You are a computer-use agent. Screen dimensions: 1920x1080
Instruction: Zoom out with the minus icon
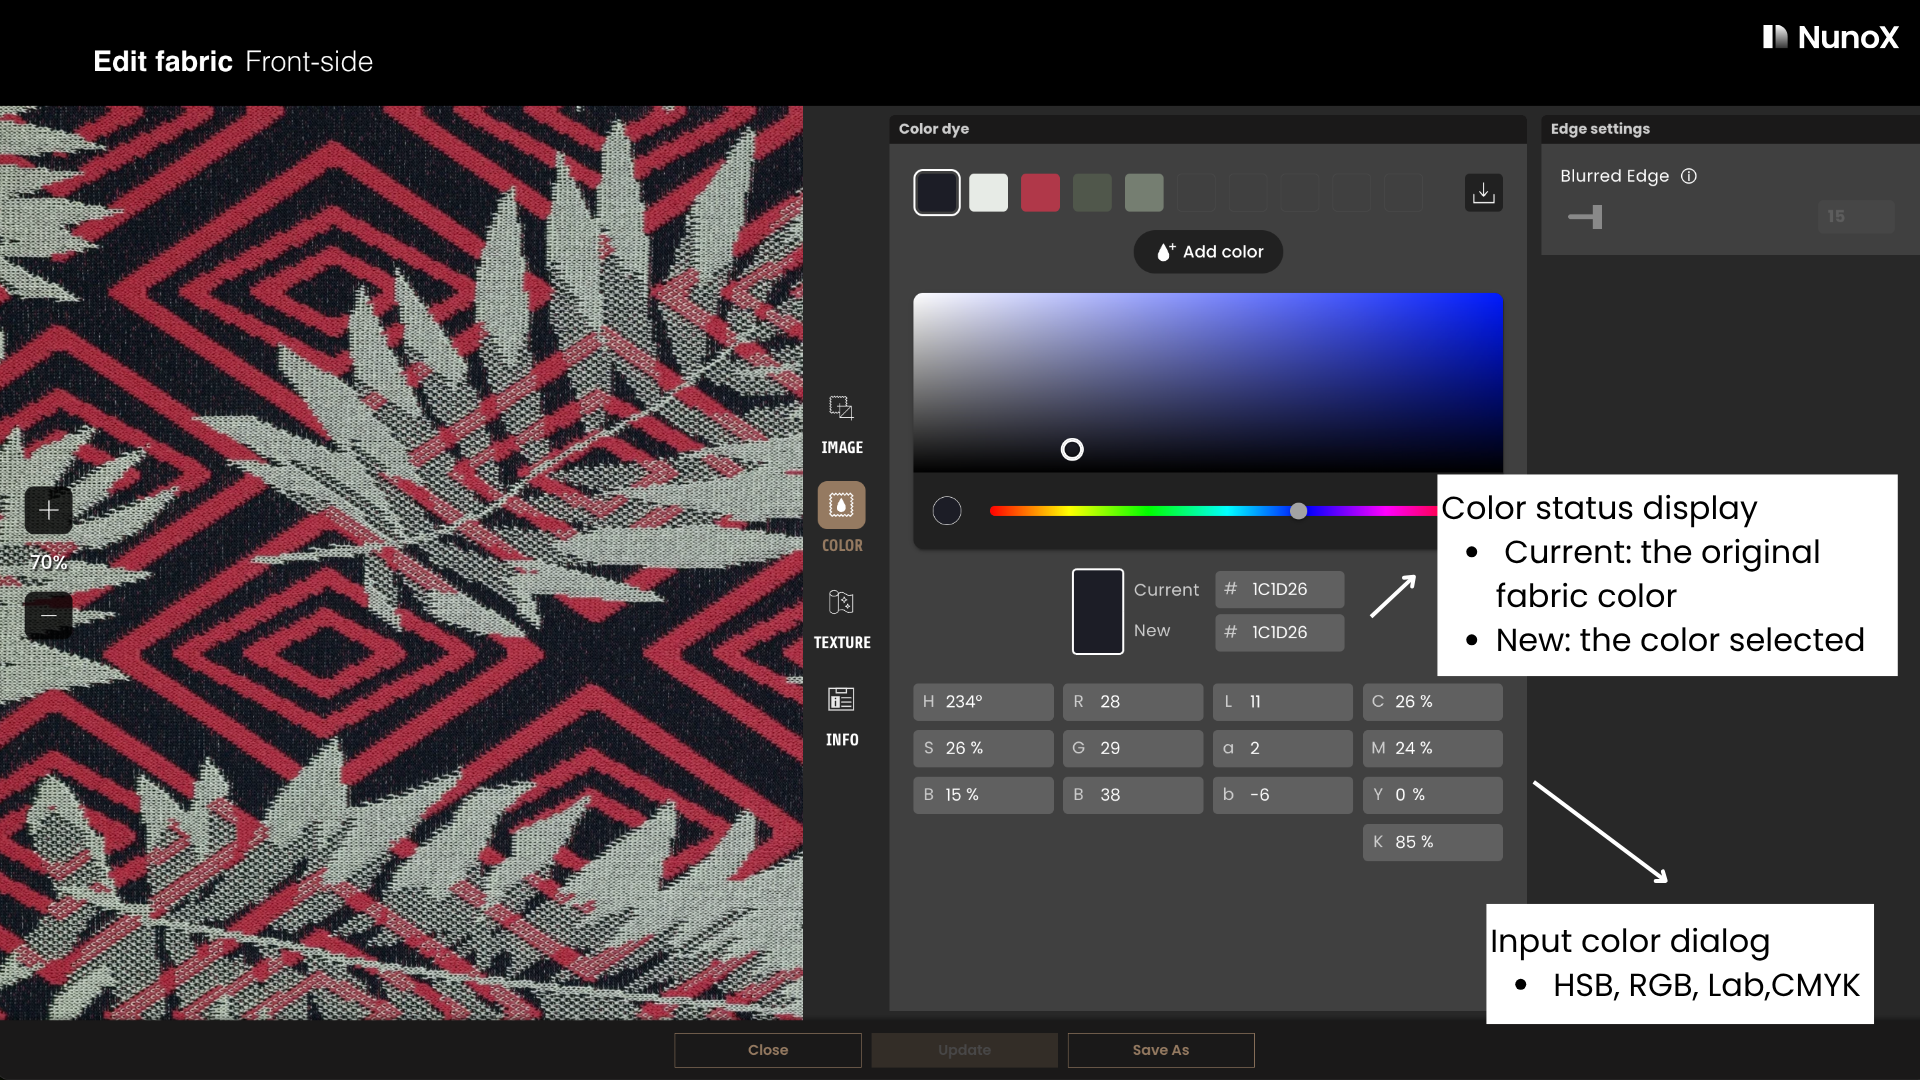(48, 615)
